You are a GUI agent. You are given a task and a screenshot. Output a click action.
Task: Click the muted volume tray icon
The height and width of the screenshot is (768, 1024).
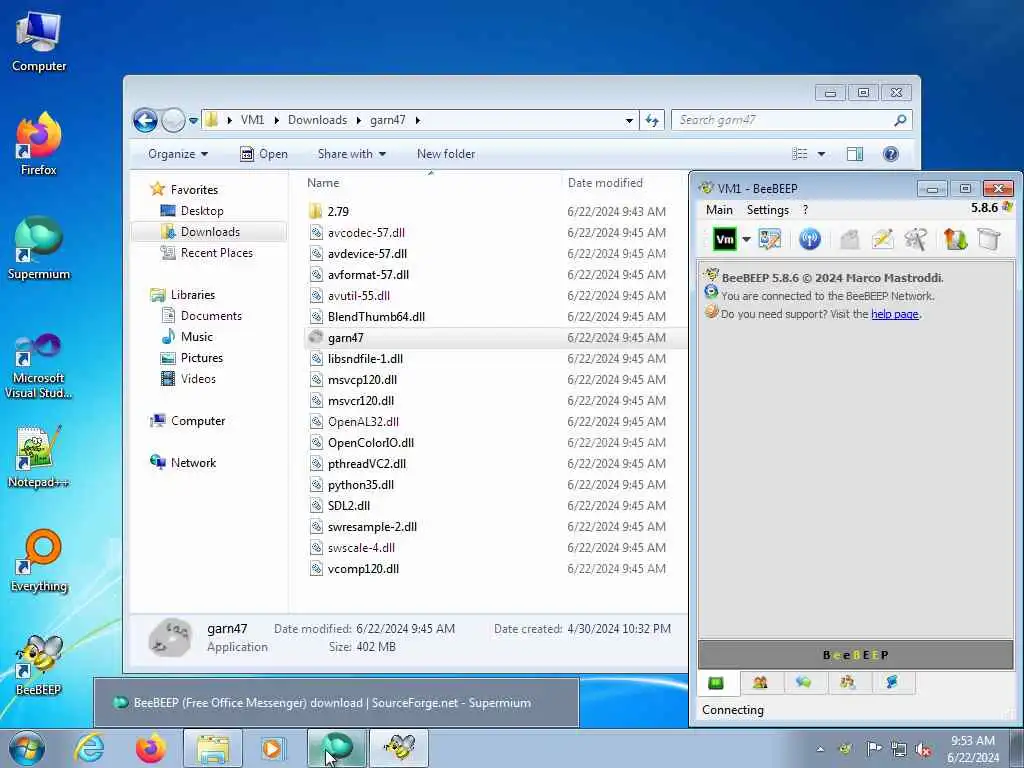923,749
